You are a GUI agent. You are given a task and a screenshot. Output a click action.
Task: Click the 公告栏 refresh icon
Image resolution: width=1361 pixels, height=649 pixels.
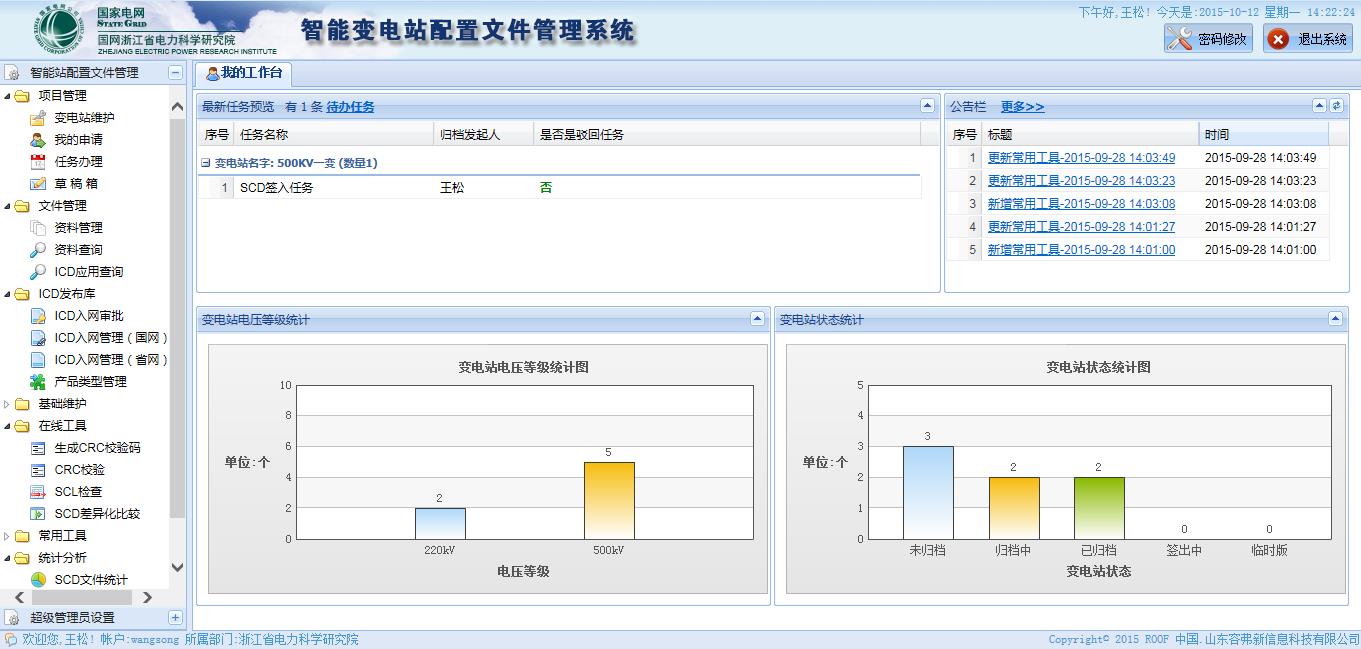1335,106
